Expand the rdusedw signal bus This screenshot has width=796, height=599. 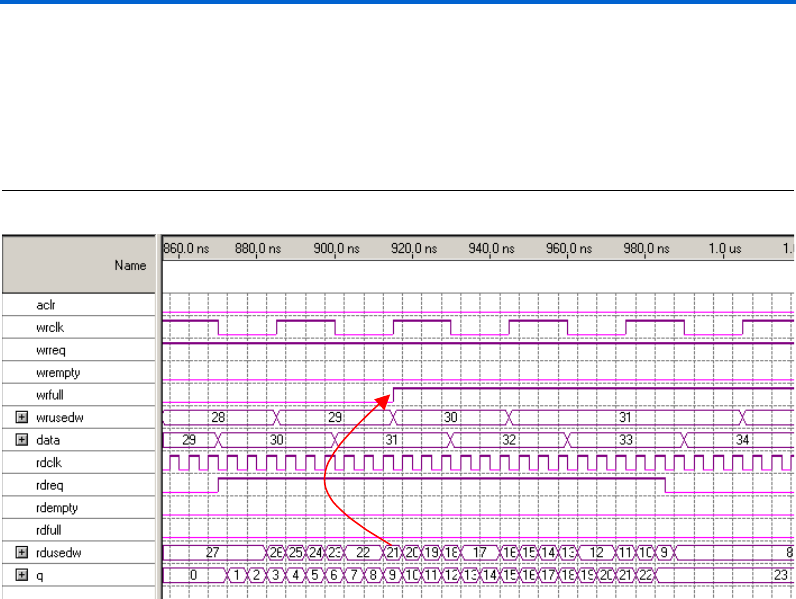(21, 552)
